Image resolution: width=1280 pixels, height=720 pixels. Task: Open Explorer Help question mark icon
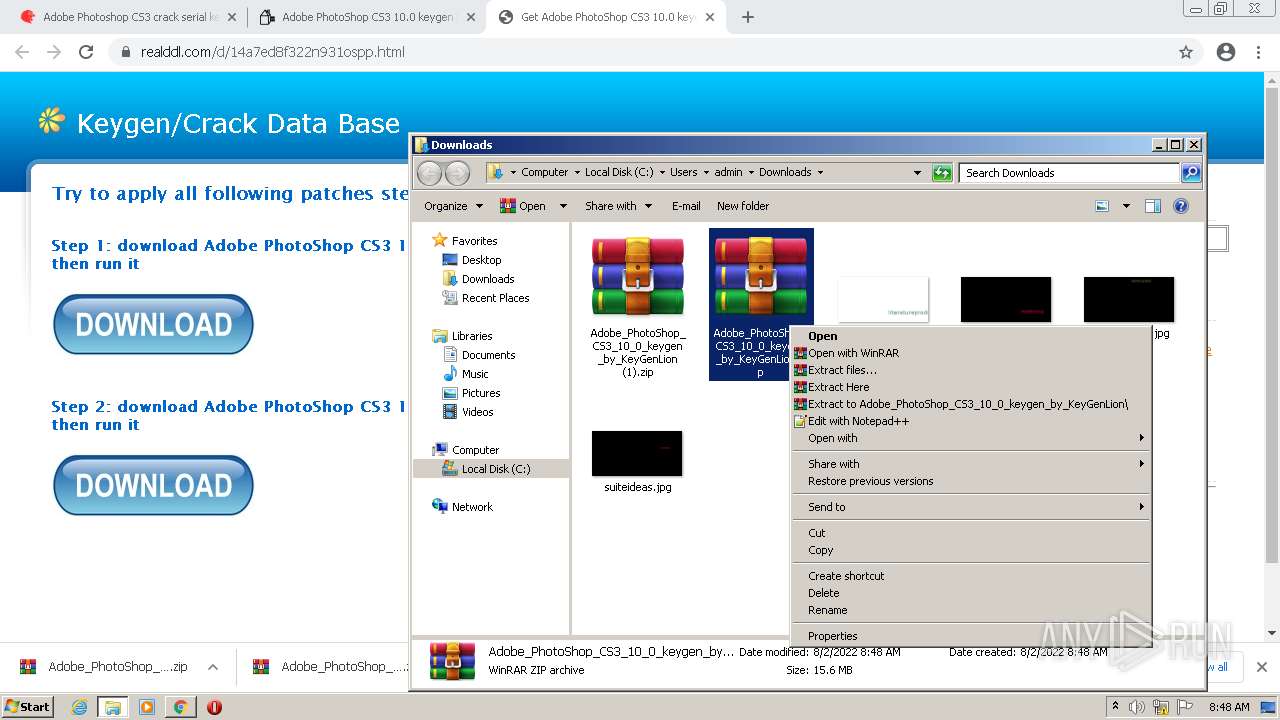point(1181,206)
